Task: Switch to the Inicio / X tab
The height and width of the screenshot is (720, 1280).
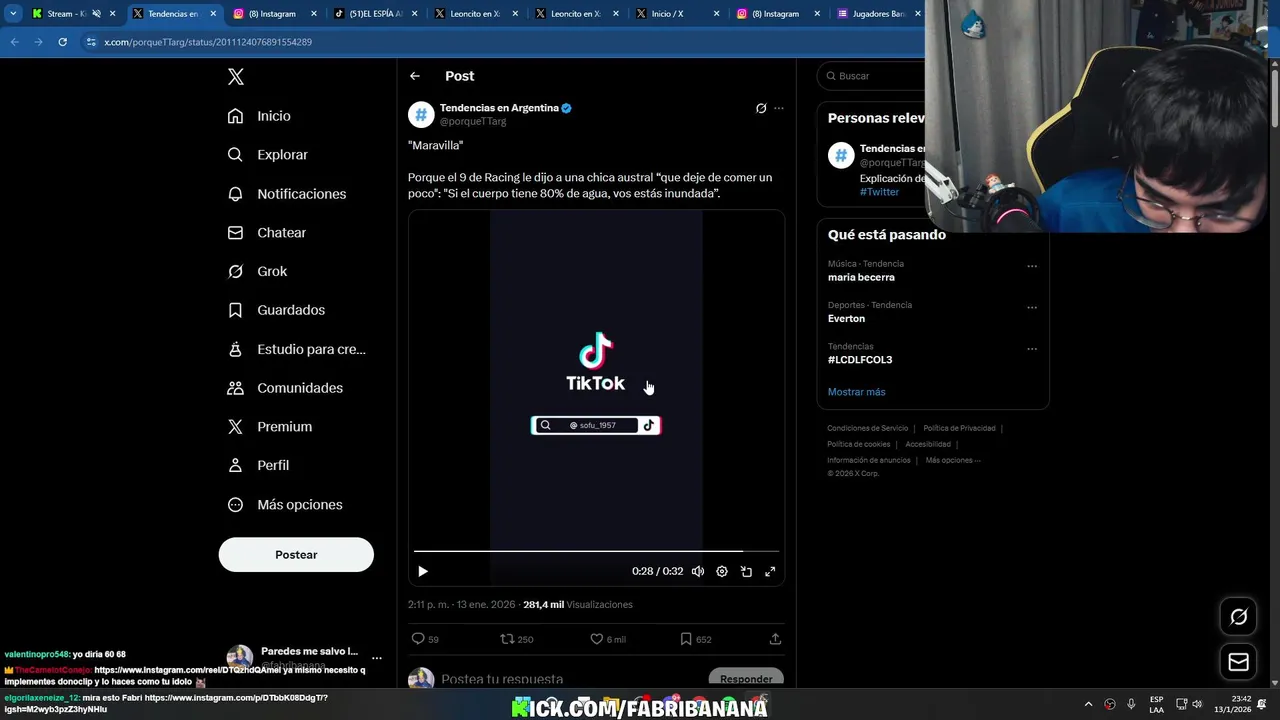Action: click(677, 14)
